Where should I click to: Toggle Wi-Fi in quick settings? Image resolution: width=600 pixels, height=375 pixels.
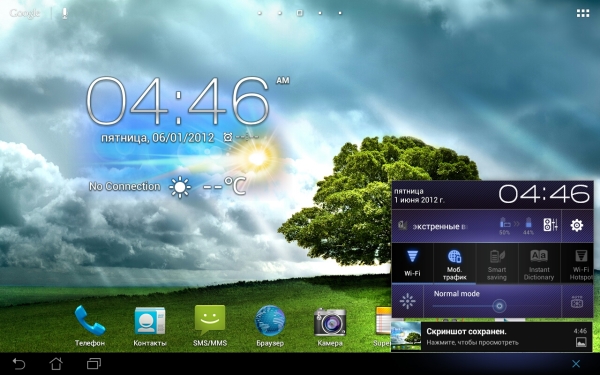[x=412, y=263]
